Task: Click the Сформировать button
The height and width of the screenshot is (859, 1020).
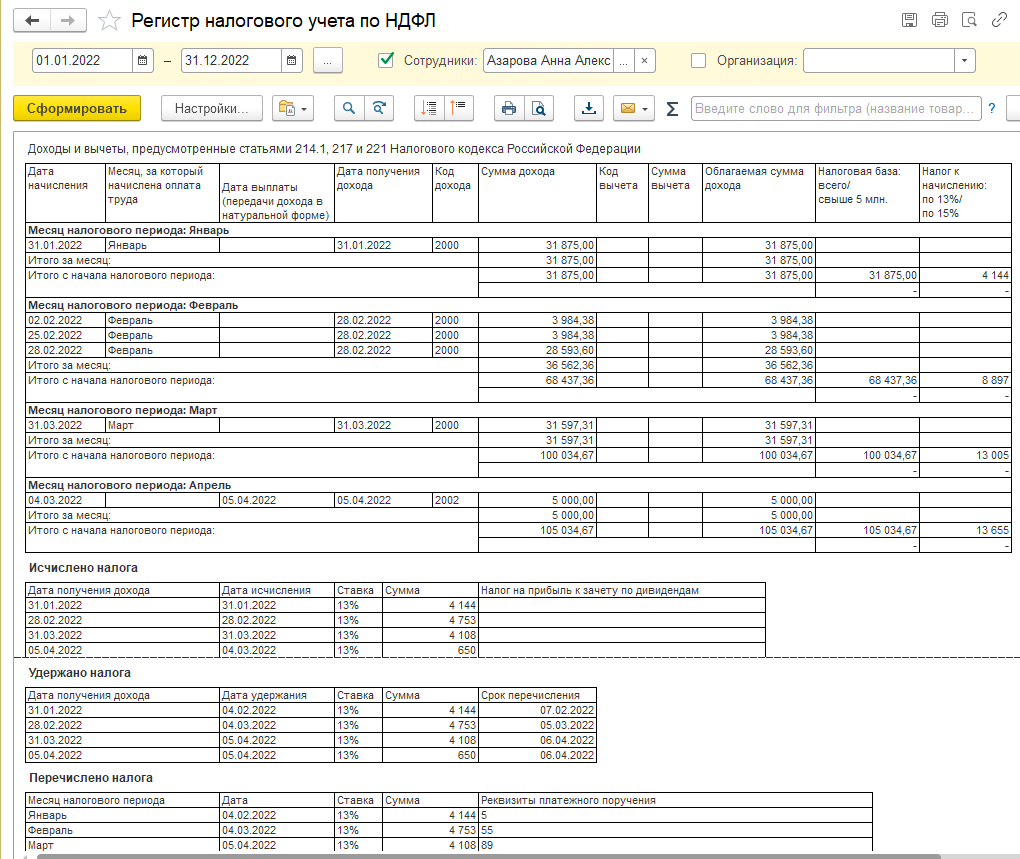Action: 77,109
